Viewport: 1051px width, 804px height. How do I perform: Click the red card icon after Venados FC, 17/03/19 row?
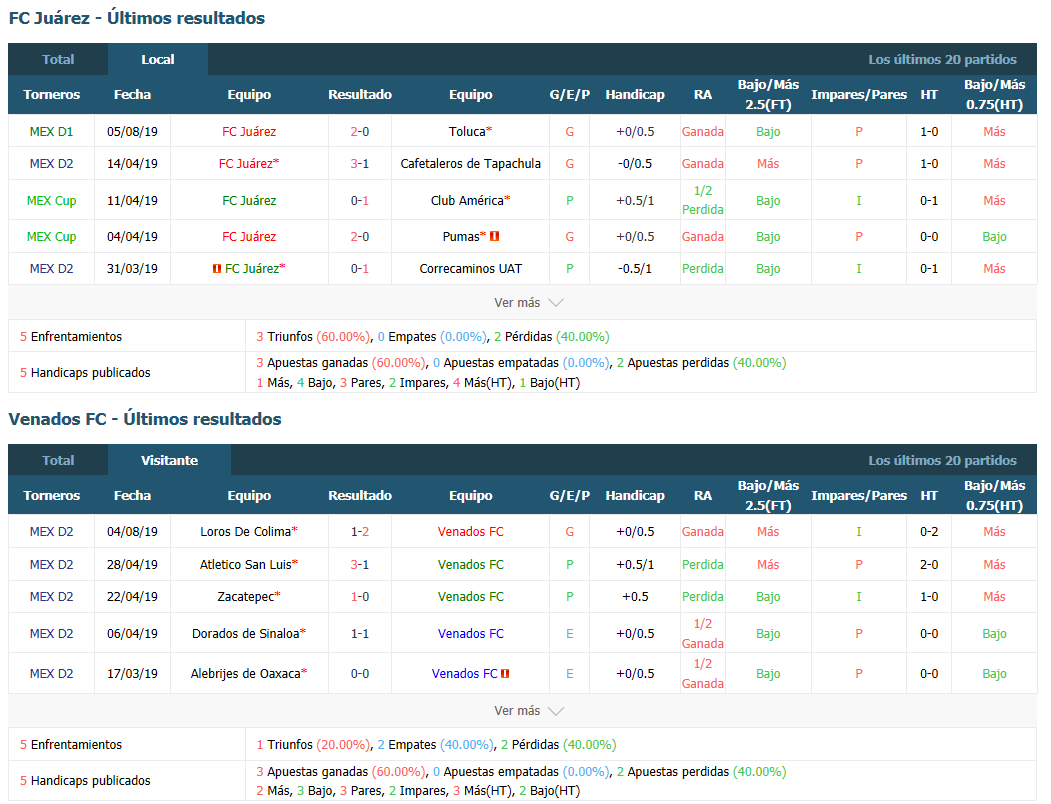point(505,673)
